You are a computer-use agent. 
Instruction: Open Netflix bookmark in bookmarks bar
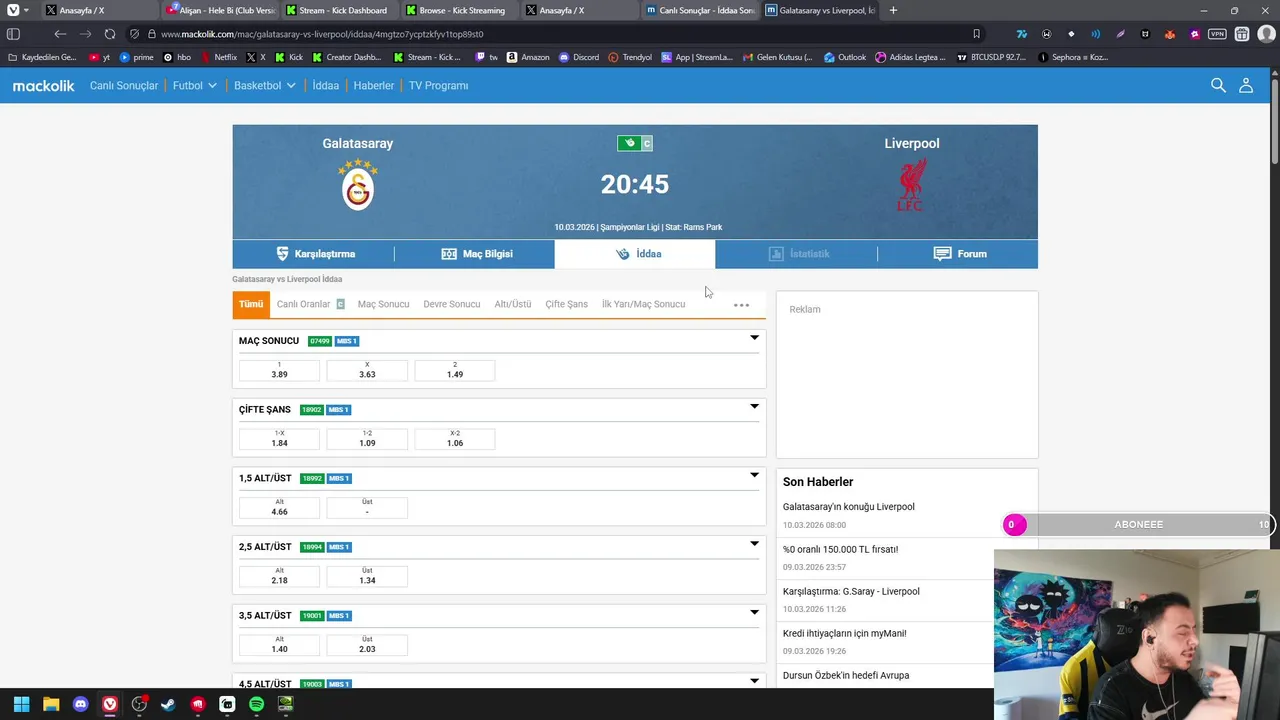coord(218,57)
